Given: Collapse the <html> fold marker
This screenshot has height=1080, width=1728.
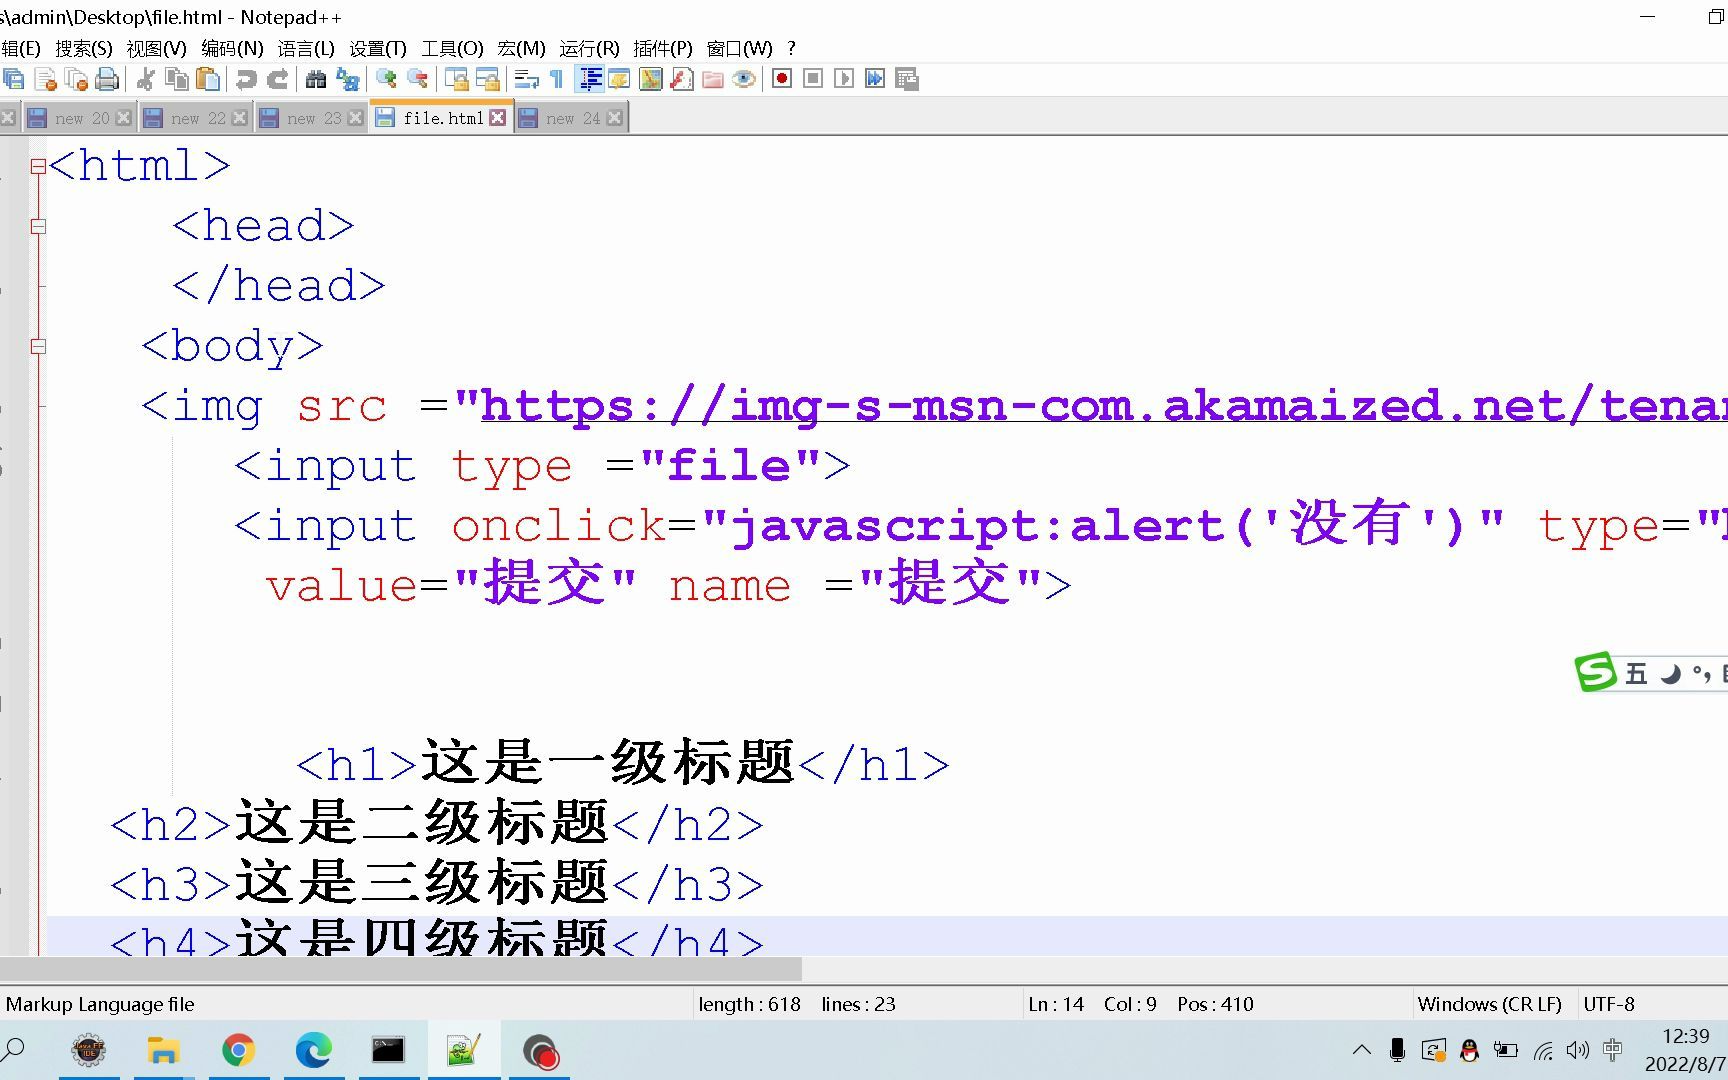Looking at the screenshot, I should pyautogui.click(x=38, y=166).
